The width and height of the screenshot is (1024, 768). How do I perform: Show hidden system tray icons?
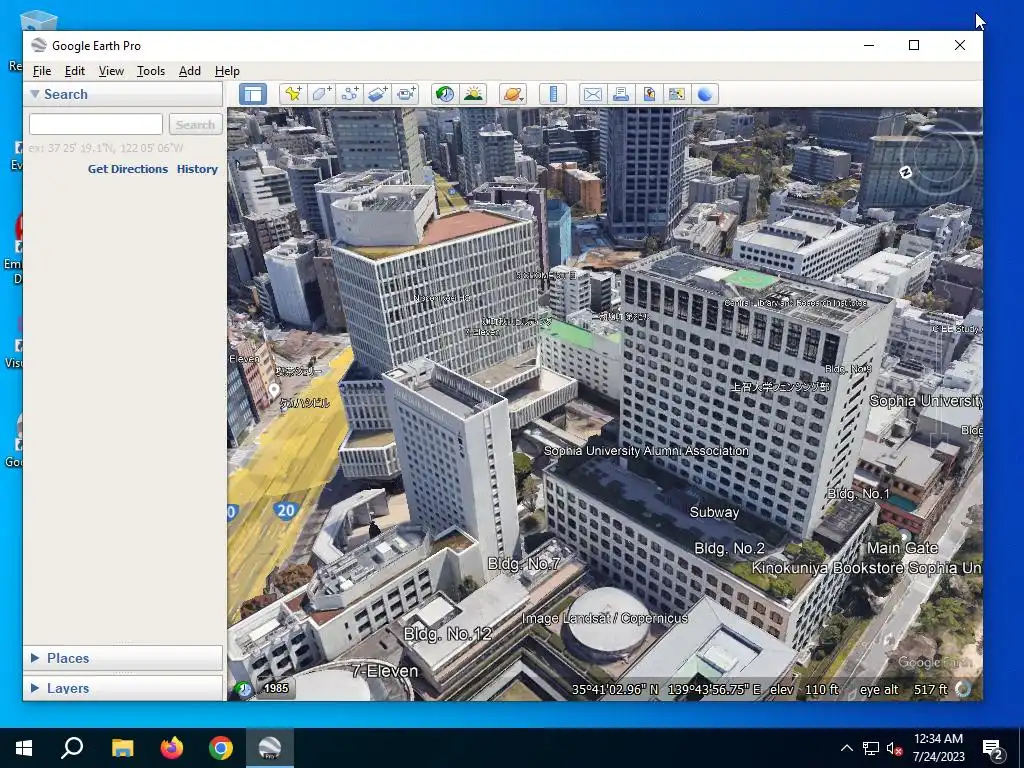click(x=846, y=748)
